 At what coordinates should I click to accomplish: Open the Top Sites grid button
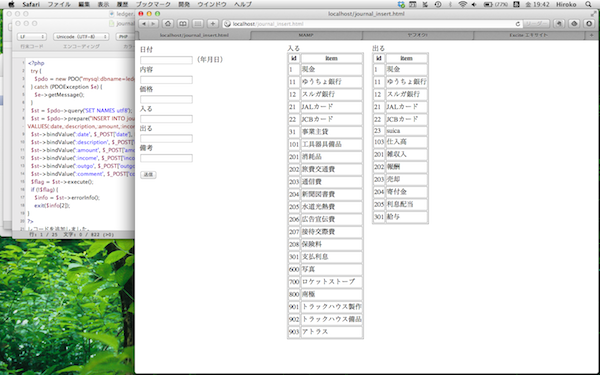pyautogui.click(x=197, y=24)
